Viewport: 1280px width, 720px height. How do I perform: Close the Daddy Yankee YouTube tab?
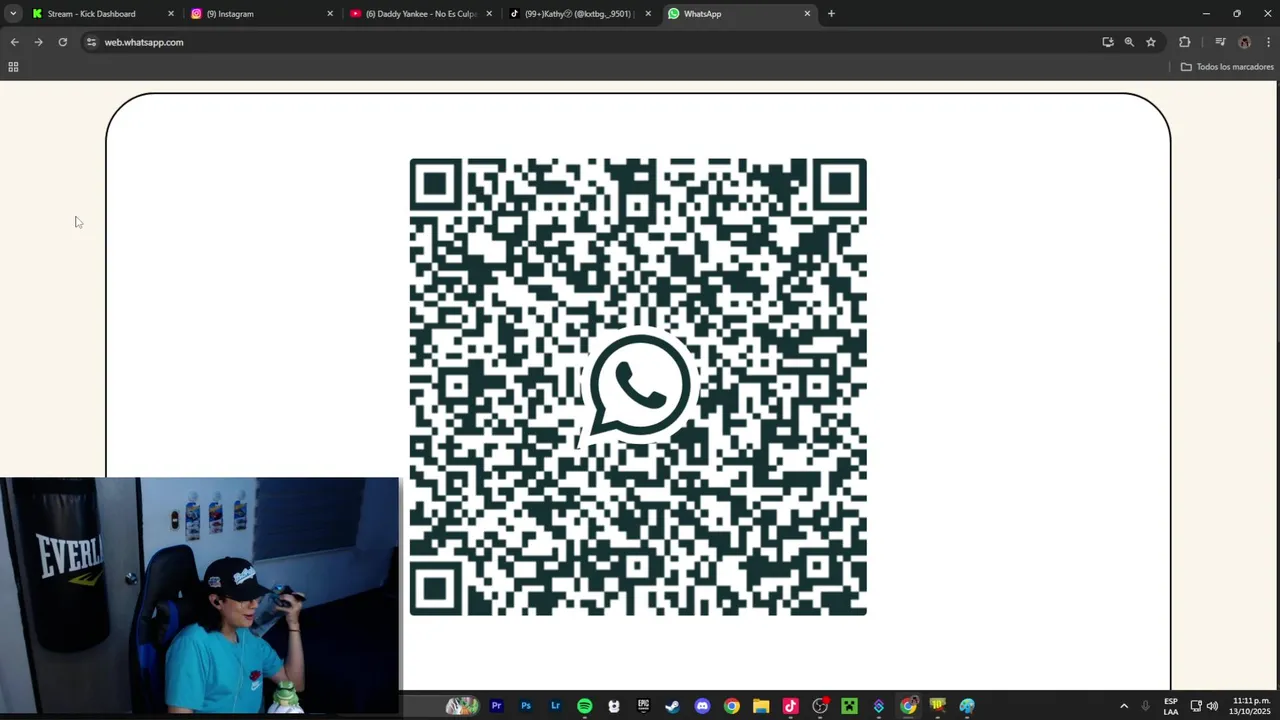[489, 14]
